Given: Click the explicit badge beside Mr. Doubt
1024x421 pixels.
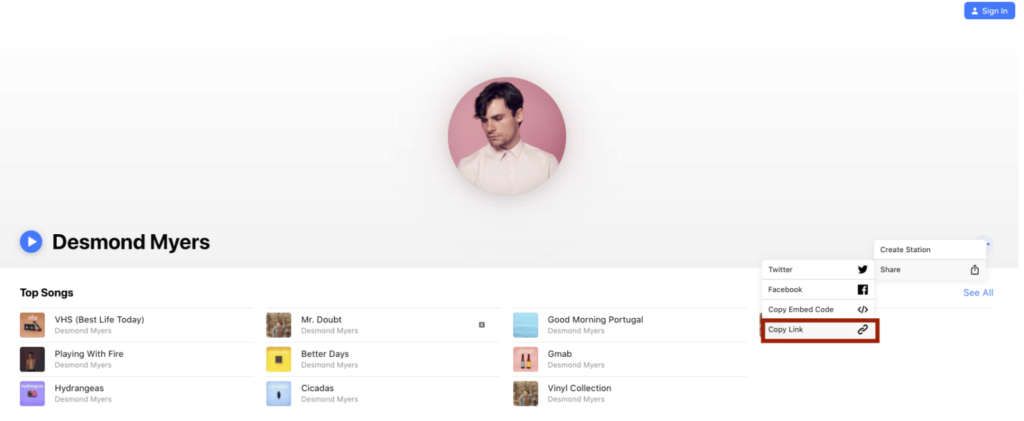Looking at the screenshot, I should coord(481,324).
